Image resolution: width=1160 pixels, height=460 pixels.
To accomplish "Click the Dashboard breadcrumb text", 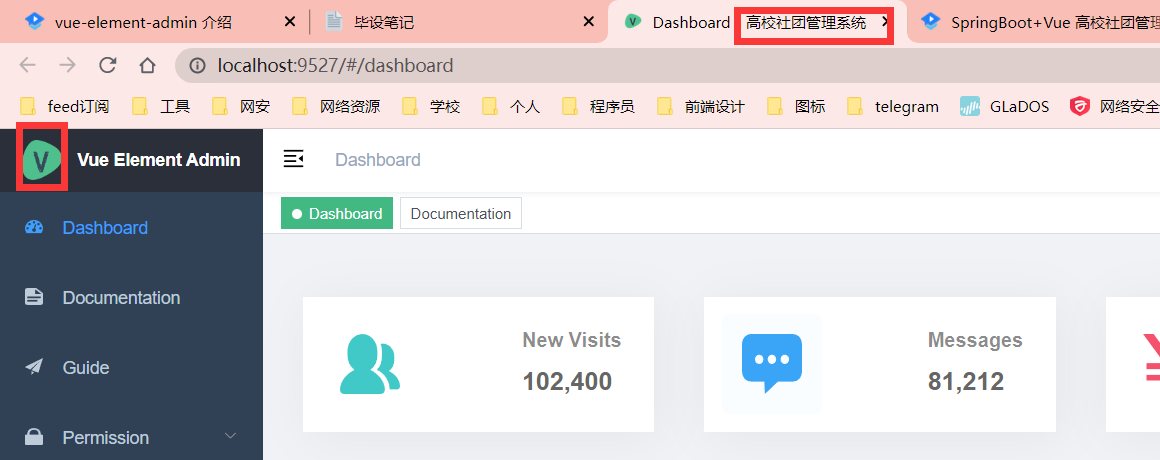I will tap(378, 160).
